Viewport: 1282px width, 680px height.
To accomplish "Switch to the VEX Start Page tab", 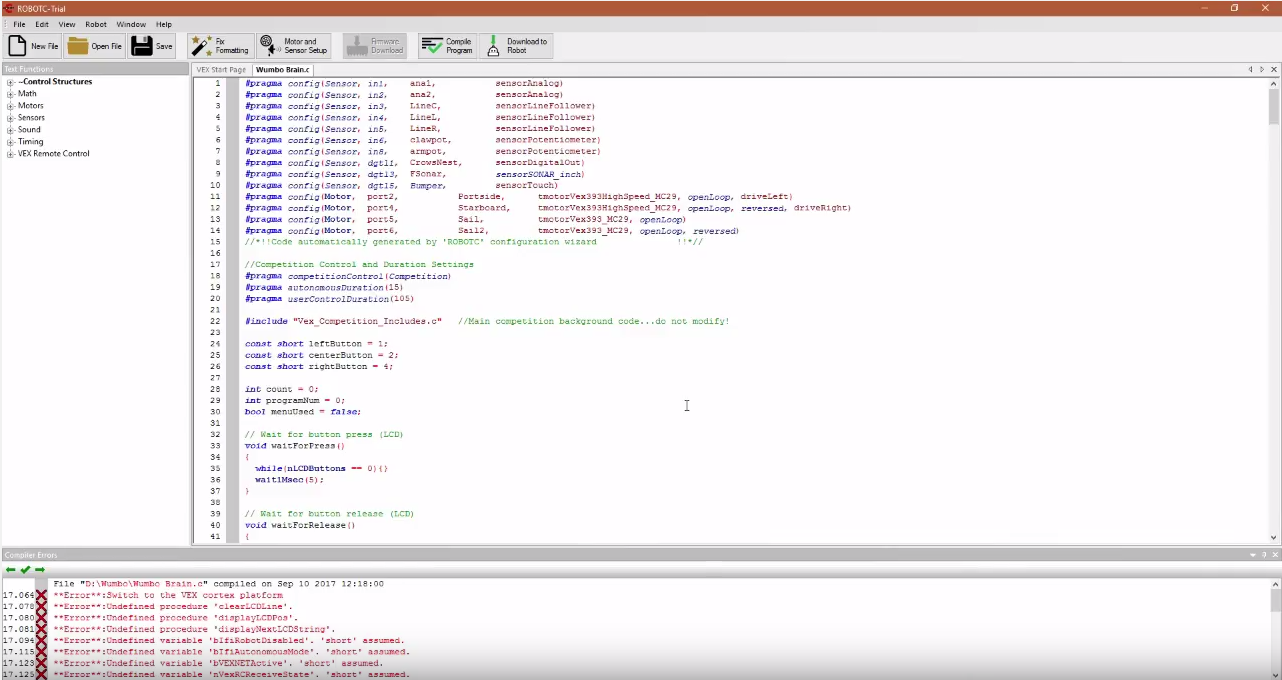I will point(221,70).
